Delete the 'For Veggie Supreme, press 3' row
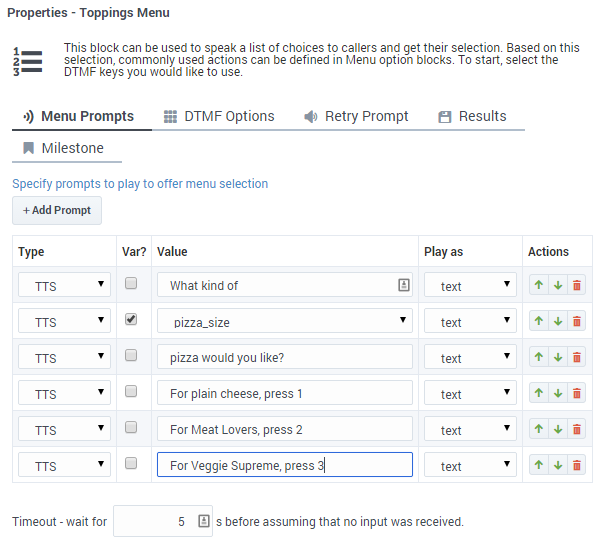The width and height of the screenshot is (608, 547). click(x=577, y=465)
